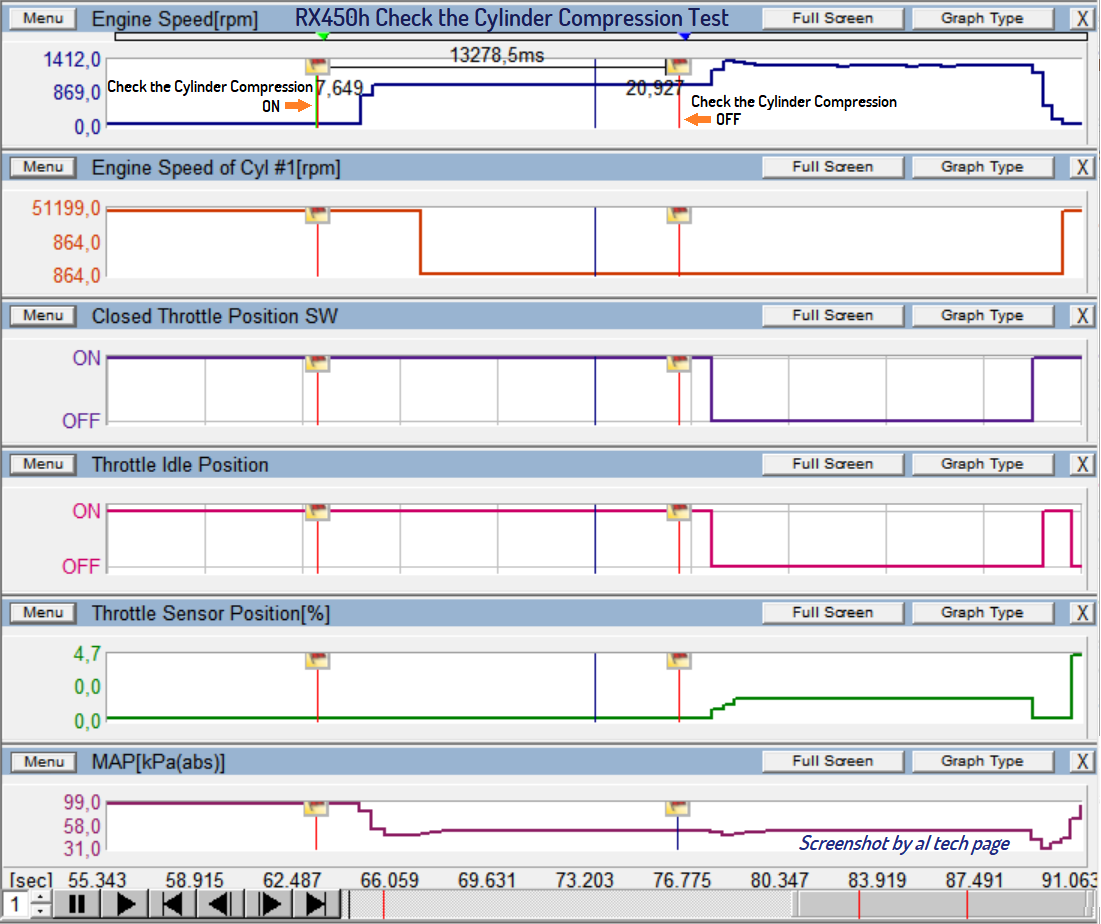Show MAP graph in Full Screen
The image size is (1101, 924).
pyautogui.click(x=832, y=762)
